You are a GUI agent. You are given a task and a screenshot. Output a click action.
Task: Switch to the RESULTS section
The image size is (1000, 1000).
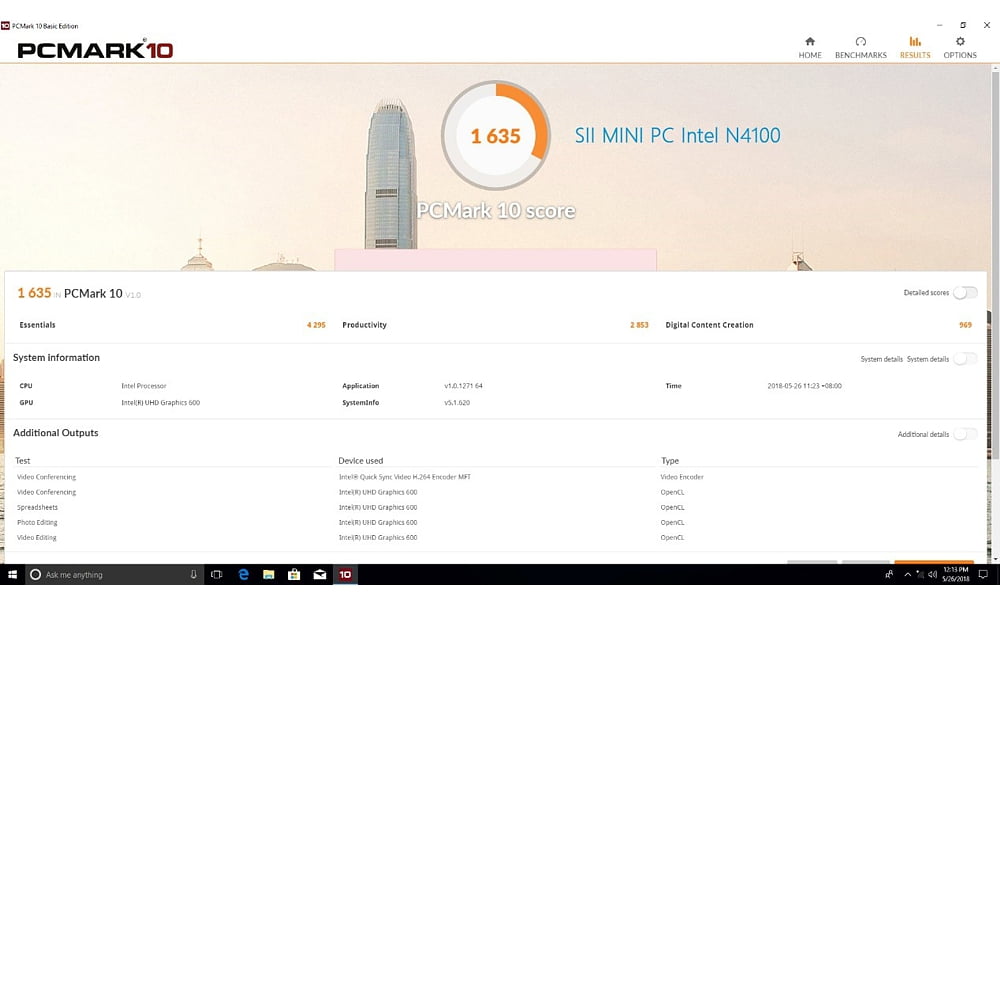915,48
